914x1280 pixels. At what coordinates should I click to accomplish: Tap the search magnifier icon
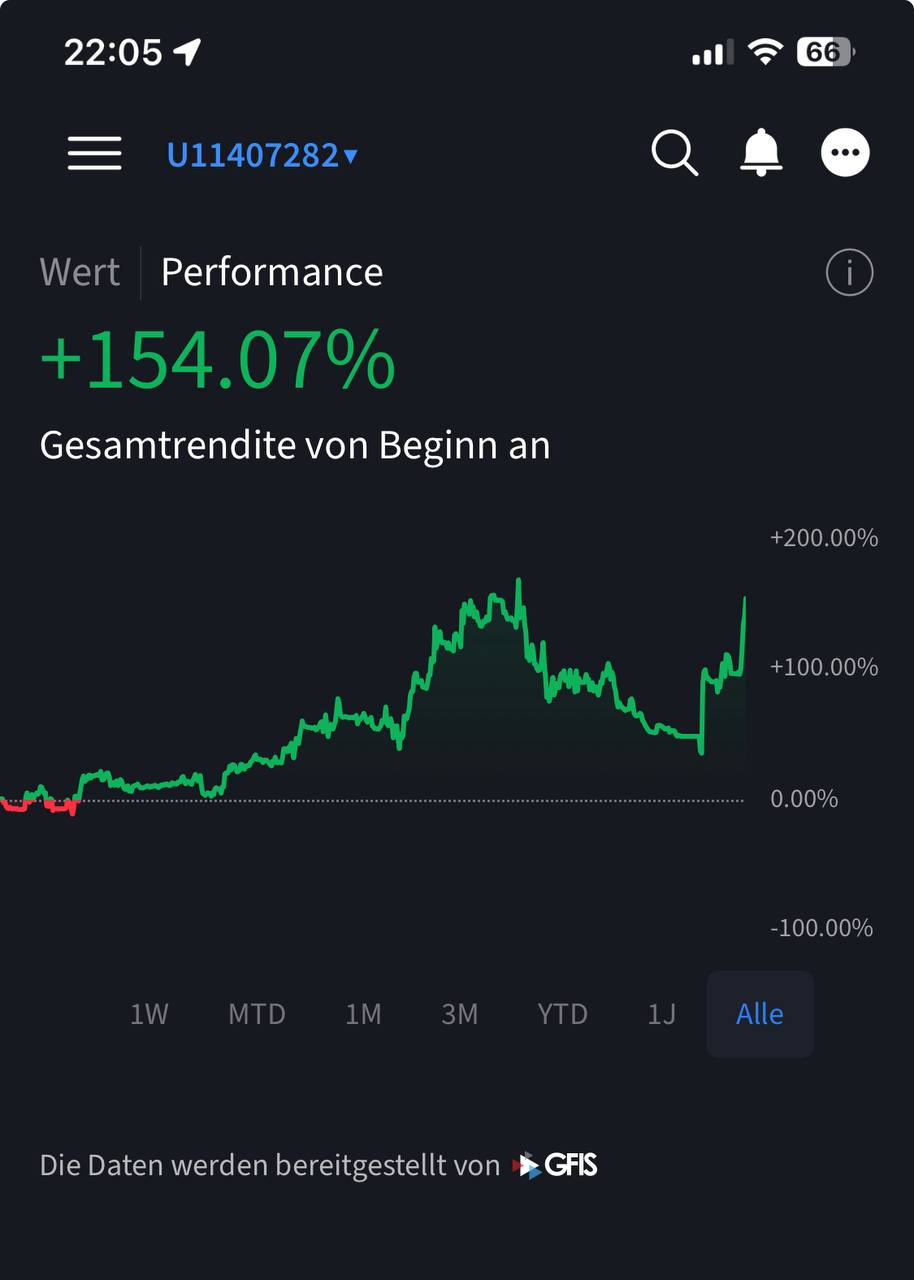click(x=675, y=154)
